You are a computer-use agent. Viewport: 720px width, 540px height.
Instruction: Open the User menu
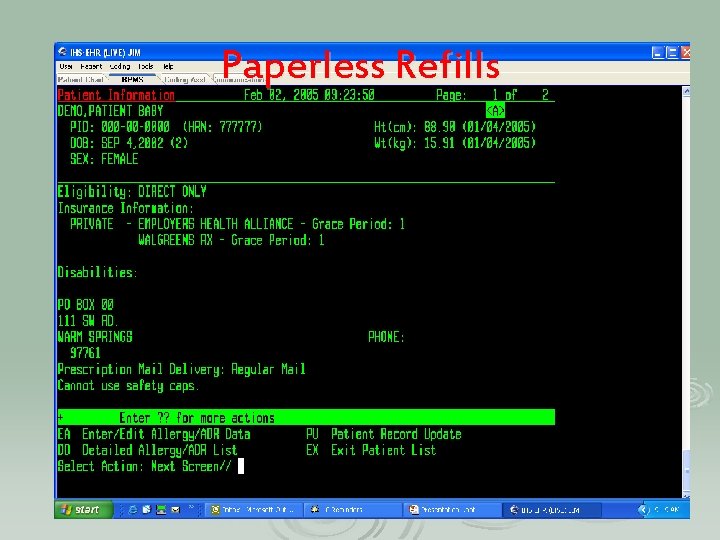[66, 67]
